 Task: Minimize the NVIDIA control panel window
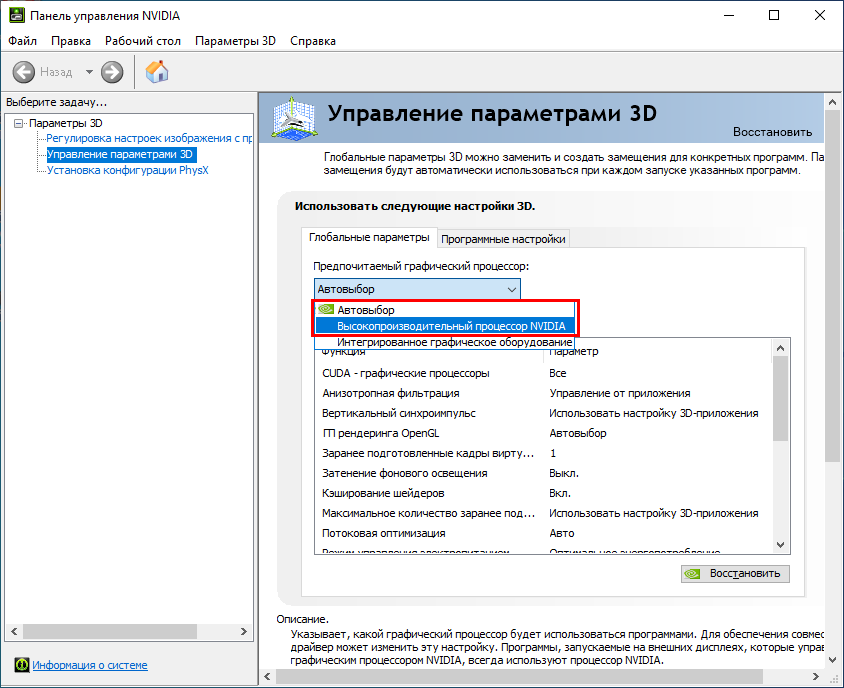coord(729,15)
